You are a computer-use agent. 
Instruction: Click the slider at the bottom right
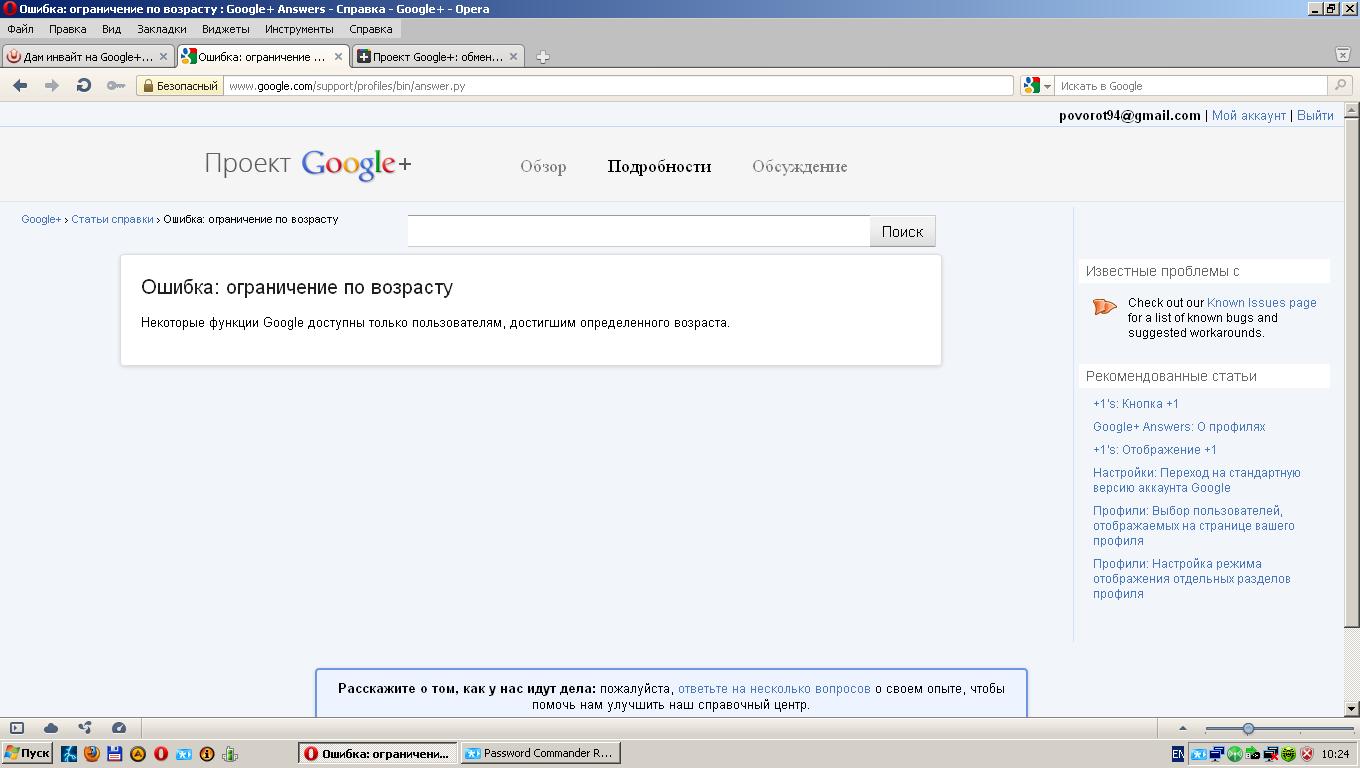(1250, 728)
